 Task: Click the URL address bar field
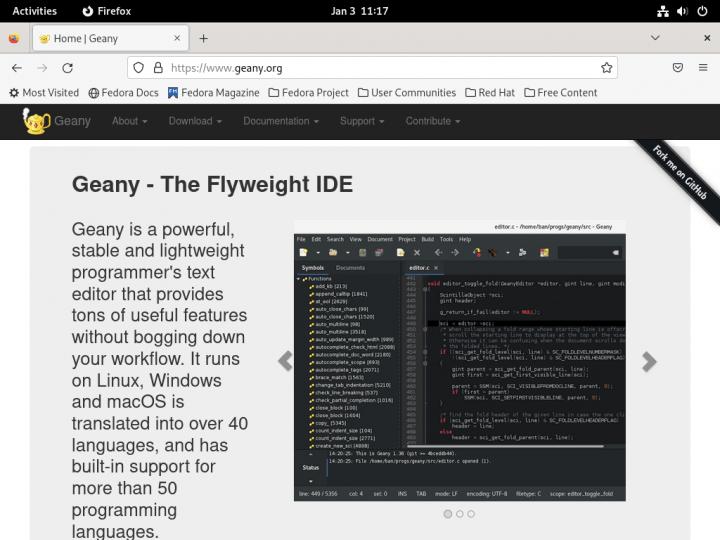pyautogui.click(x=380, y=68)
